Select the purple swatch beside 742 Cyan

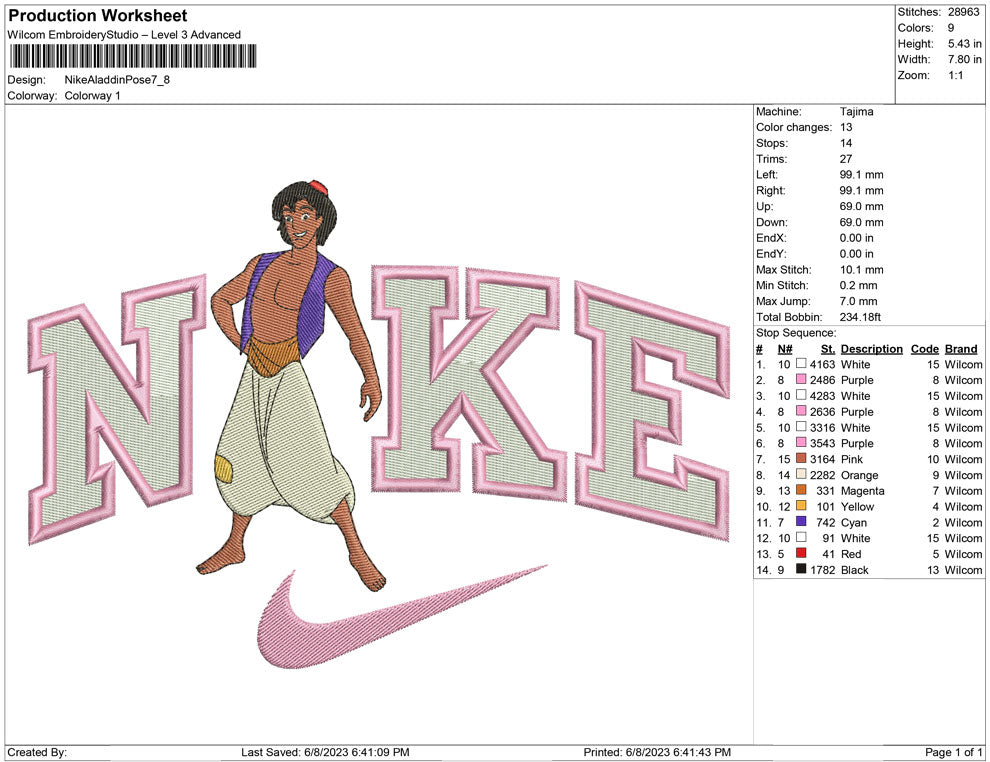[801, 521]
